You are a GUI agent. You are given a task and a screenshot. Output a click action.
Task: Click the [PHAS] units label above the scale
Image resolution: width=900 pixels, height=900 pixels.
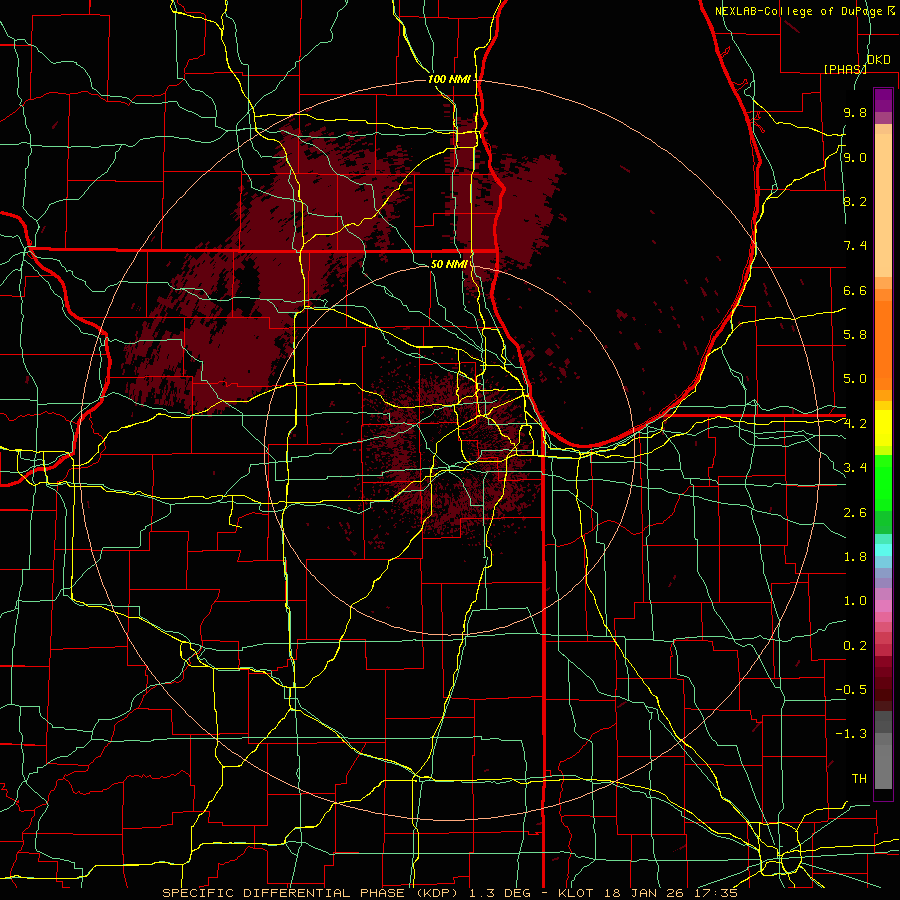(x=845, y=69)
